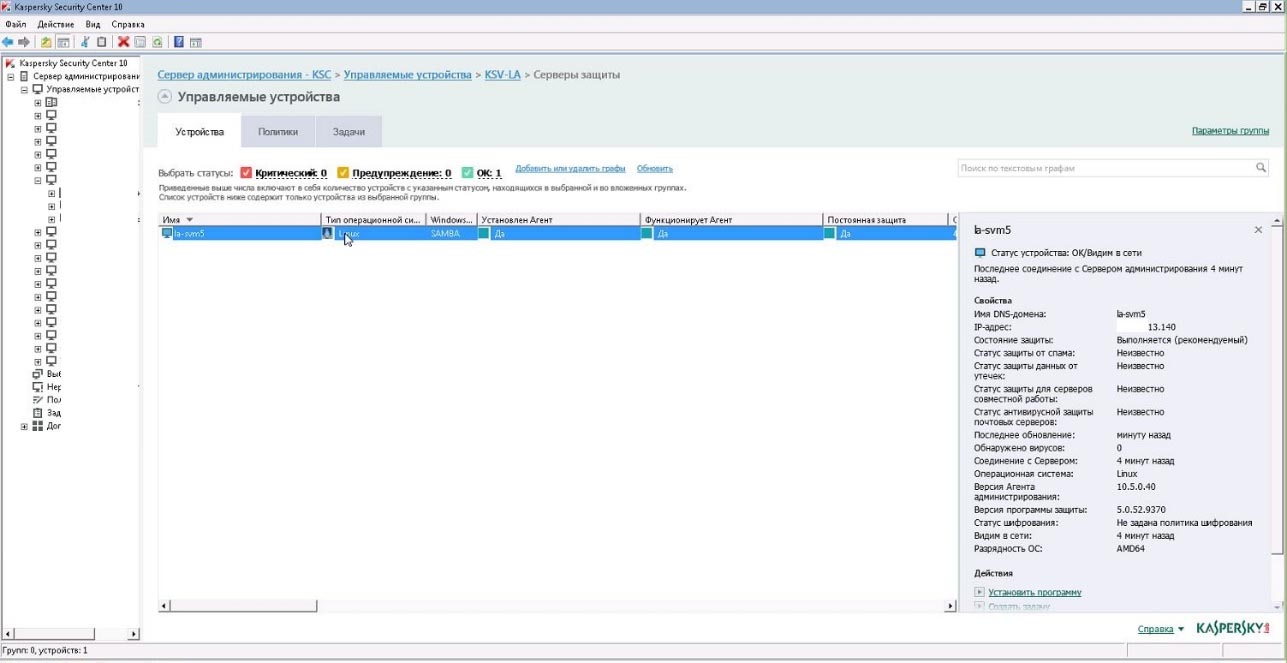
Task: Click the up-one-level folder toolbar icon
Action: pos(46,42)
